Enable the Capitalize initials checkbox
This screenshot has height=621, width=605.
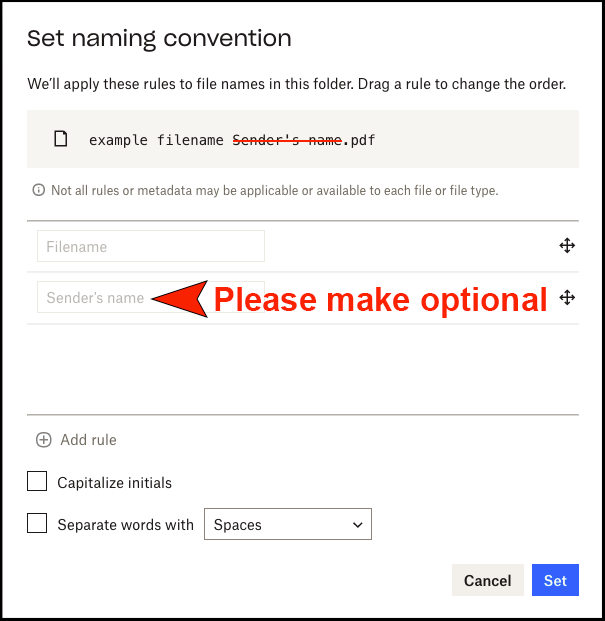(x=37, y=482)
